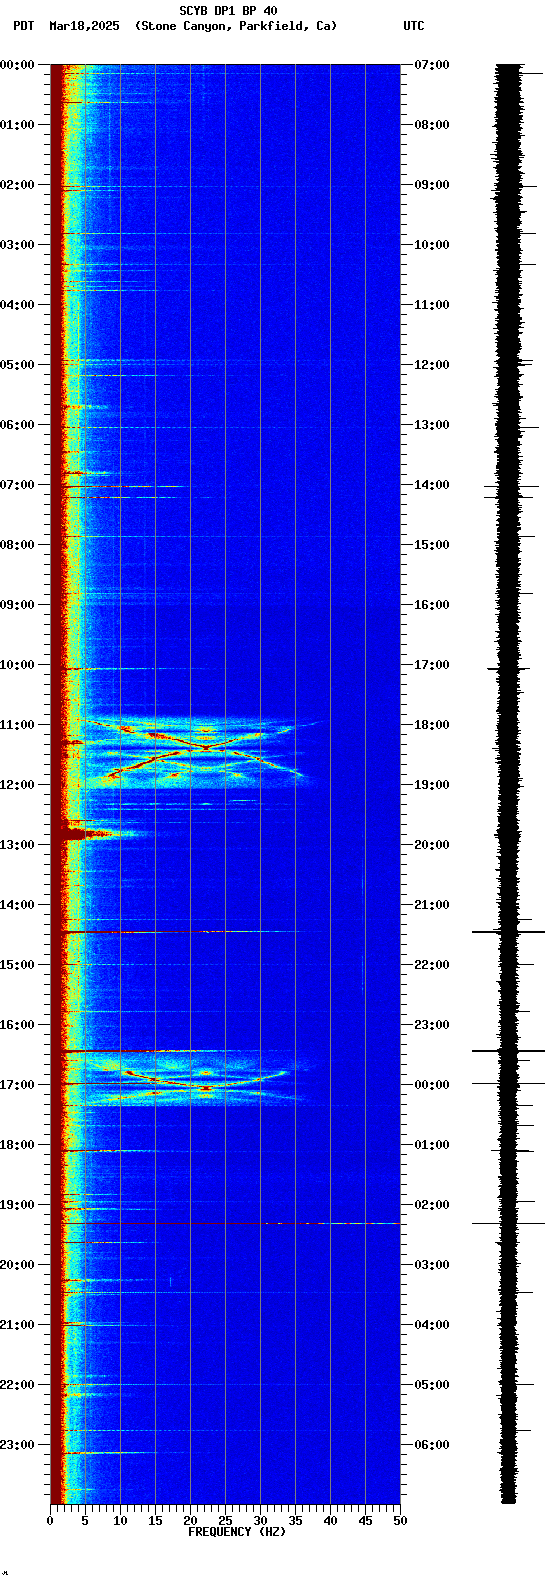Click the large seismogram spike near 21:30 UTC
Screen dimensions: 552x1584
click(509, 932)
